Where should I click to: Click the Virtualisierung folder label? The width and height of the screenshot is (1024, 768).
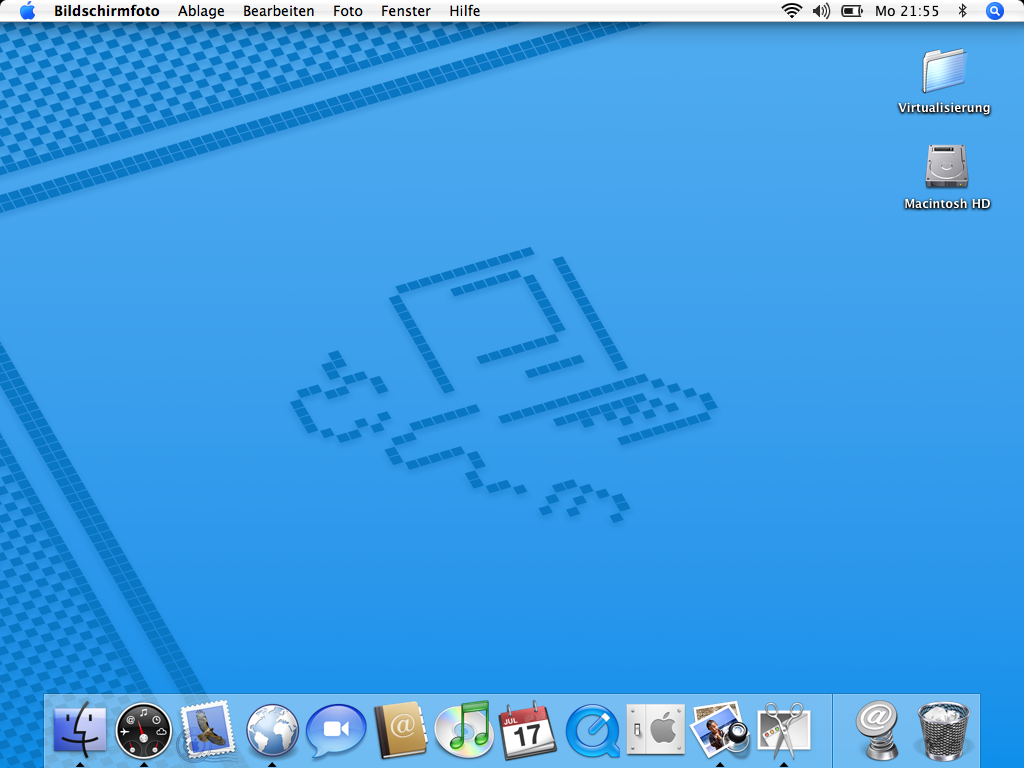(x=944, y=108)
